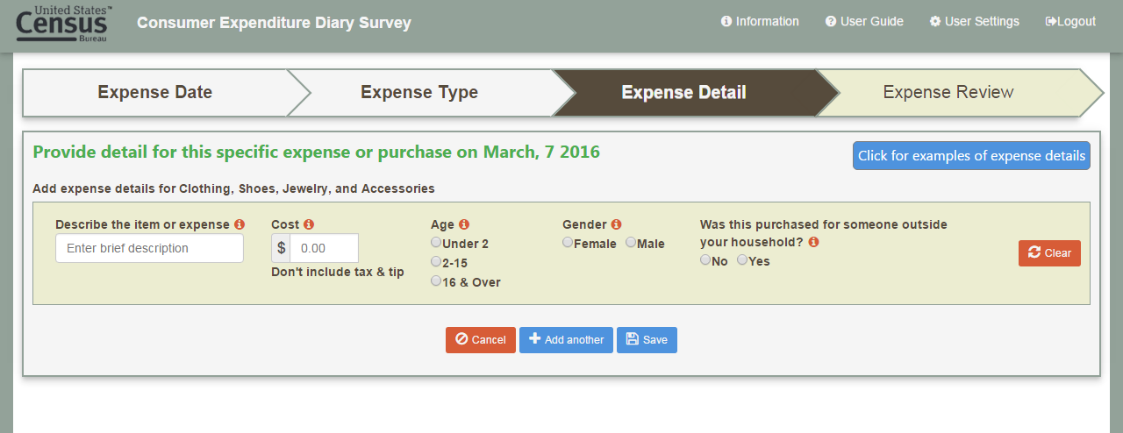Image resolution: width=1123 pixels, height=433 pixels.
Task: Open the User Guide link
Action: pos(864,22)
